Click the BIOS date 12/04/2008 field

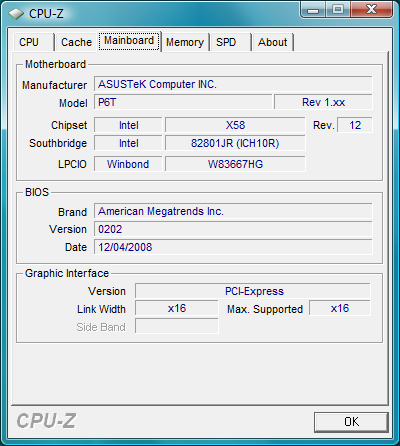pos(233,247)
